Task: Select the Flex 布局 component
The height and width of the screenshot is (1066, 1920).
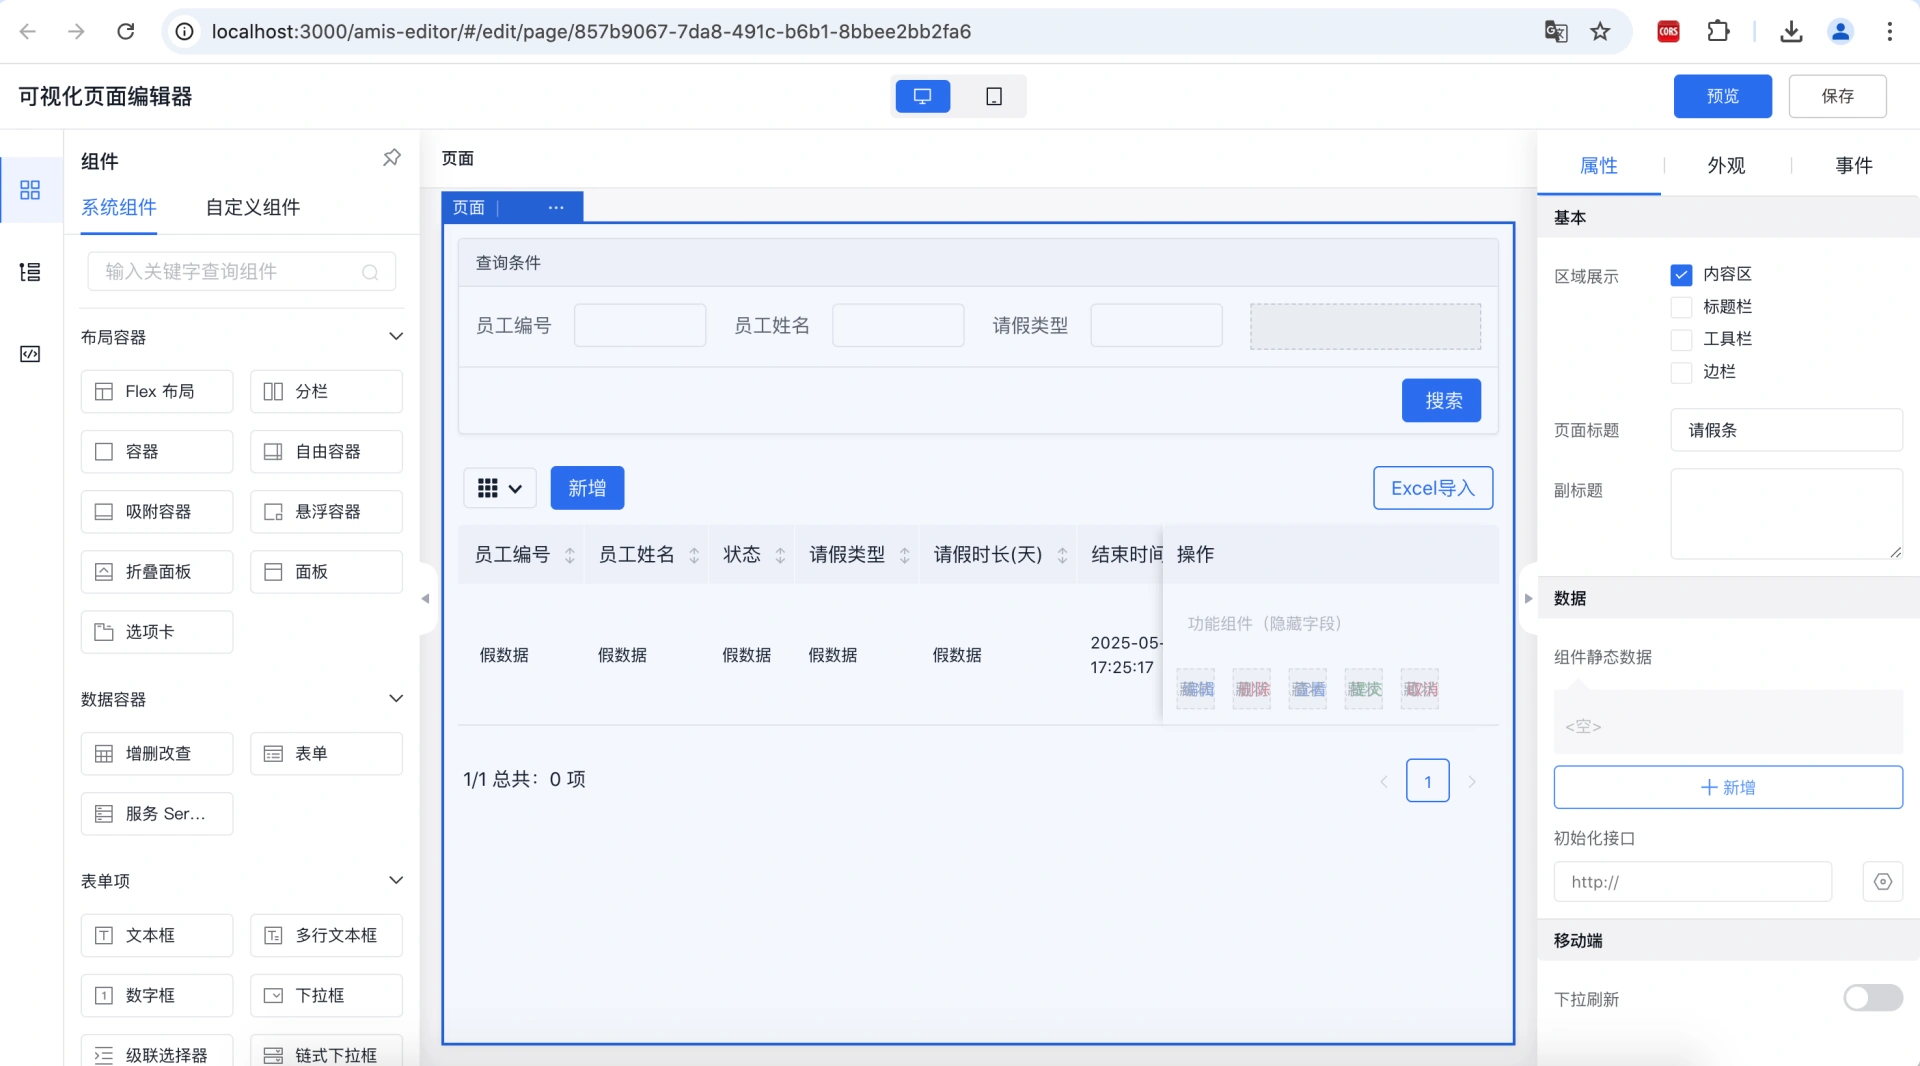Action: pyautogui.click(x=157, y=391)
